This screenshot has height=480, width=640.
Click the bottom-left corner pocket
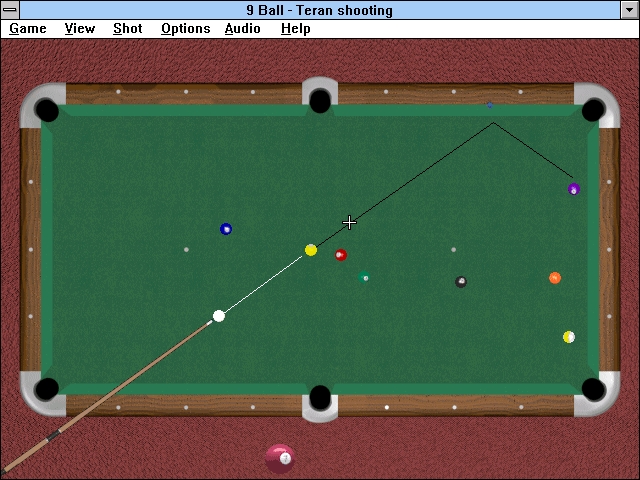tap(47, 389)
